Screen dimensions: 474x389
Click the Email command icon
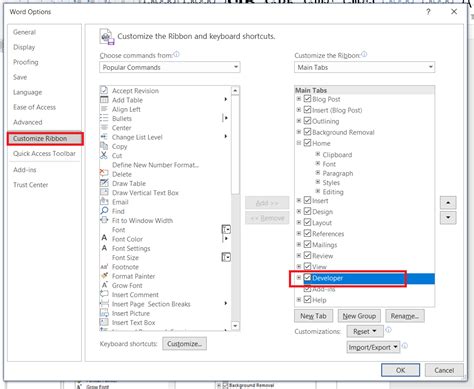pyautogui.click(x=104, y=201)
